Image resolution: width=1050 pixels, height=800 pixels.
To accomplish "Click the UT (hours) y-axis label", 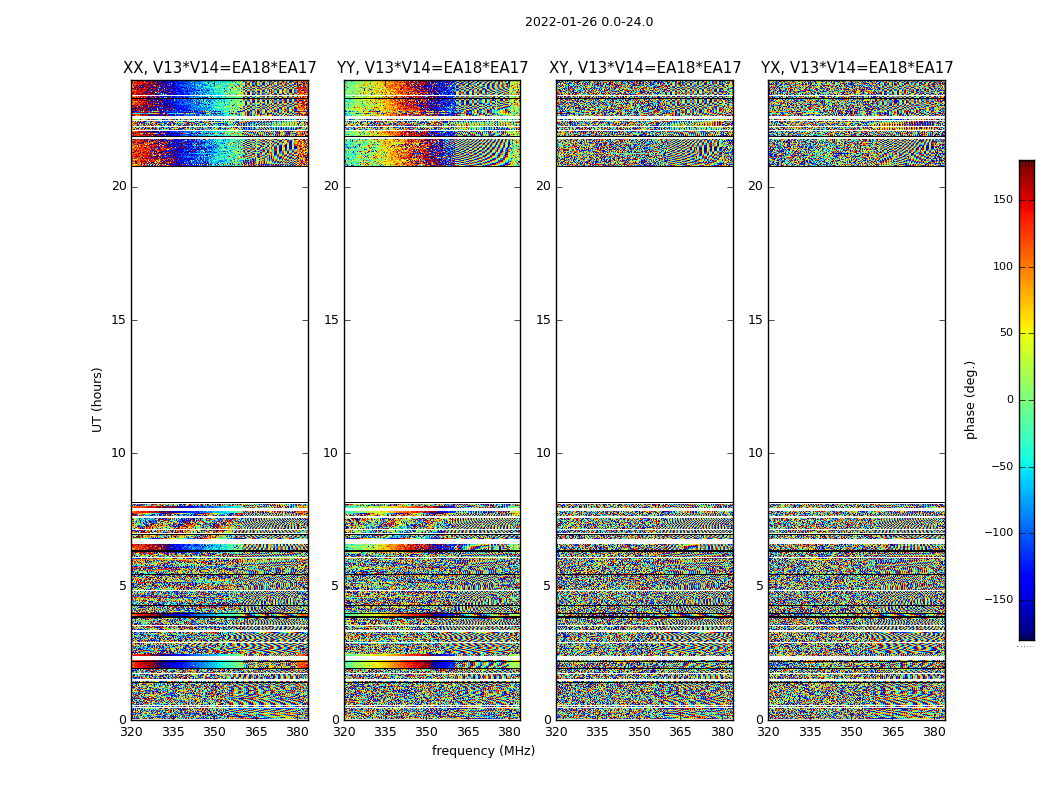I will [x=97, y=400].
